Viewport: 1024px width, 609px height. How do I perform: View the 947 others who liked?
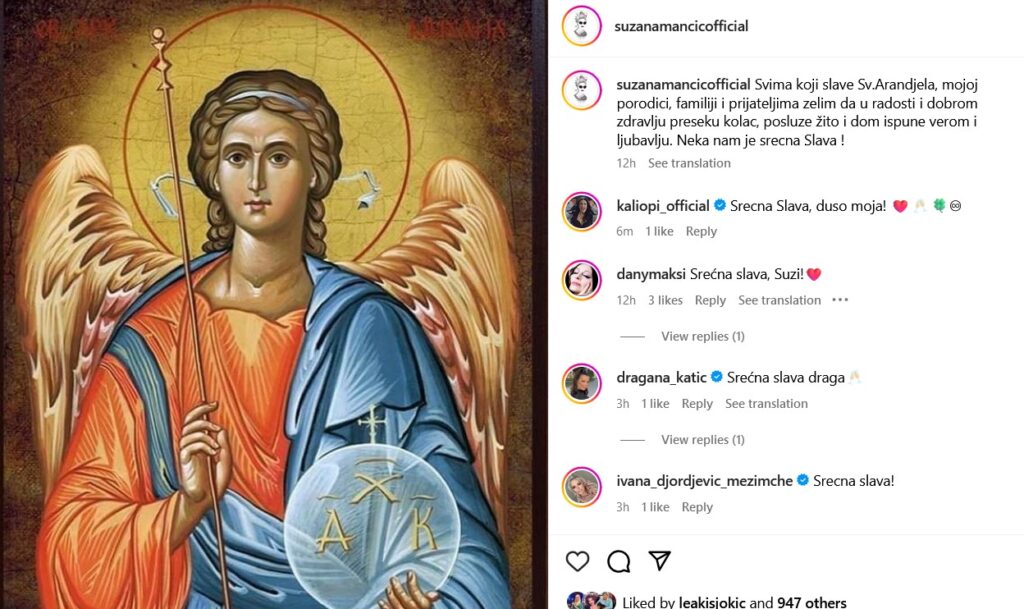(811, 602)
